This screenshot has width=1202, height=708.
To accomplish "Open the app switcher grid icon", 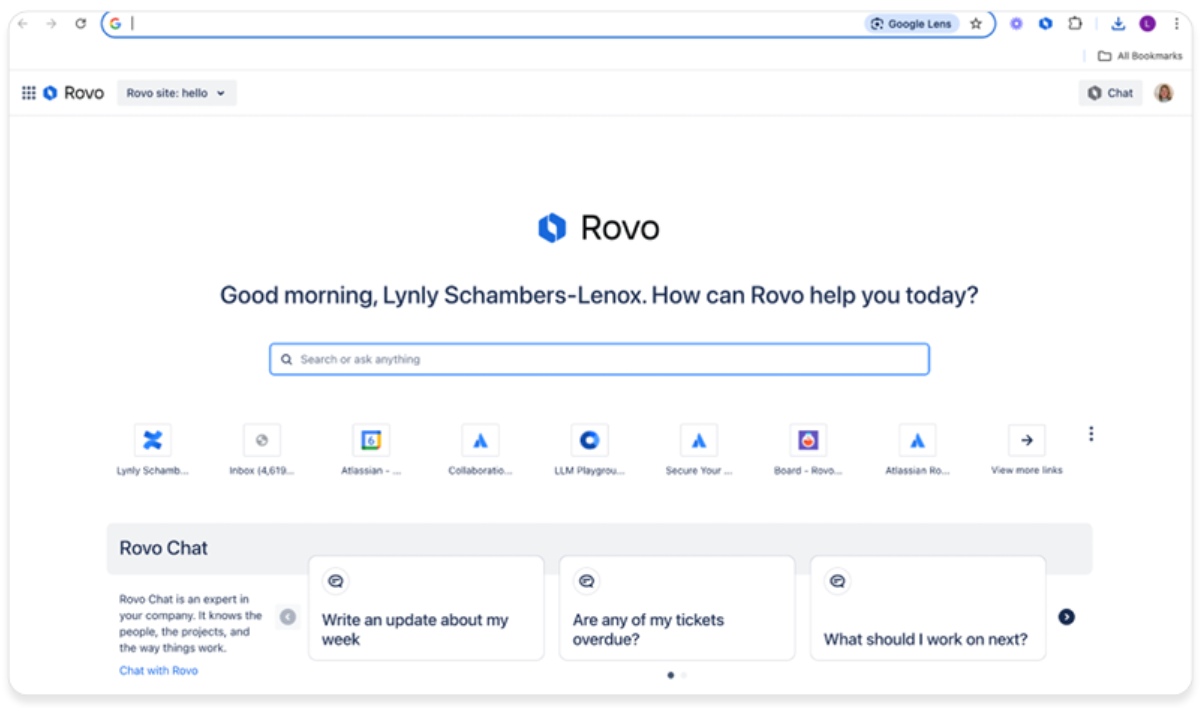I will click(x=28, y=93).
